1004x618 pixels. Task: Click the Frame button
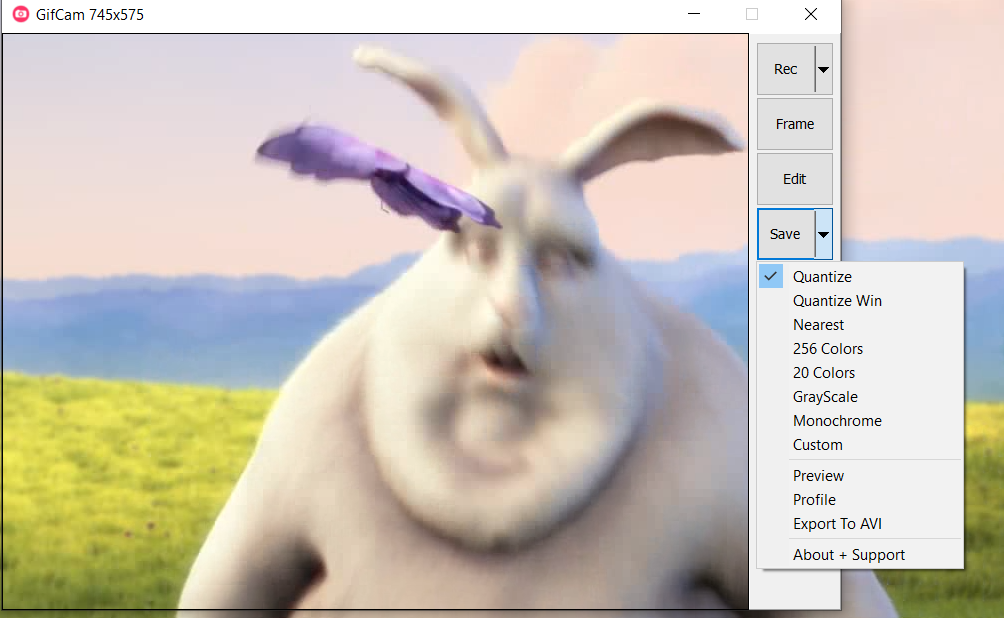tap(795, 124)
